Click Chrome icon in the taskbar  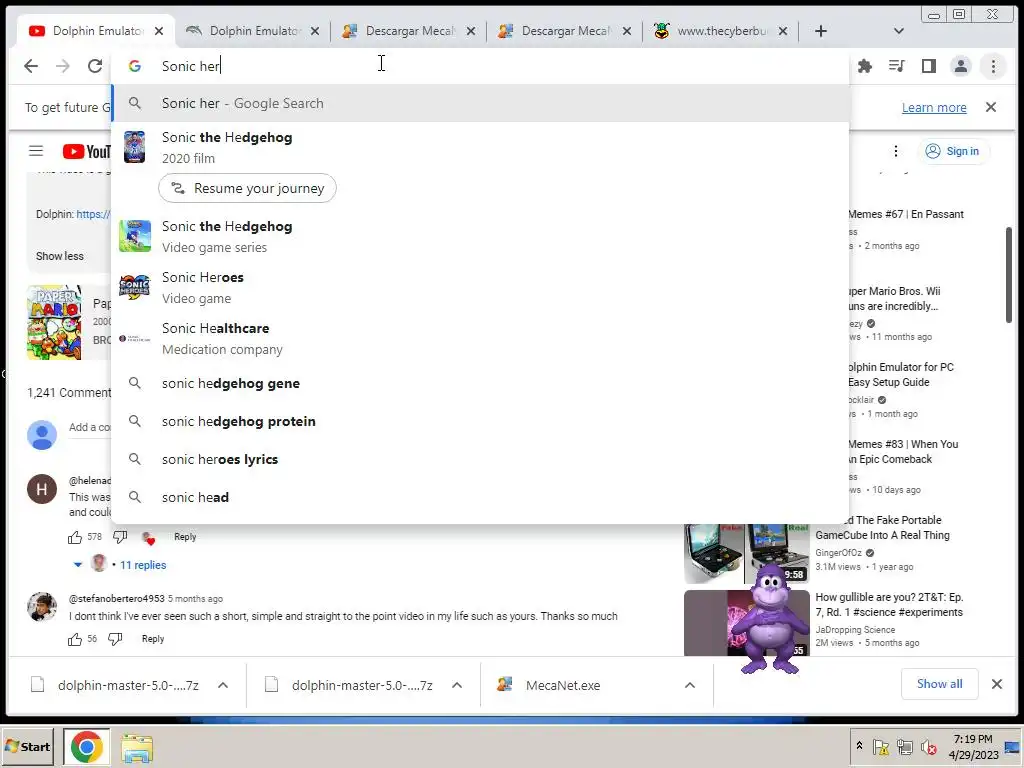pos(87,747)
